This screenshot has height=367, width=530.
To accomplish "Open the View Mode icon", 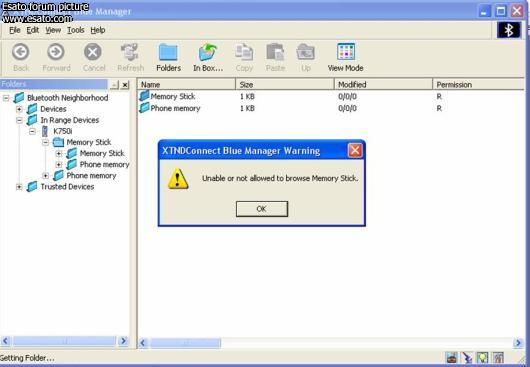I will pyautogui.click(x=346, y=52).
